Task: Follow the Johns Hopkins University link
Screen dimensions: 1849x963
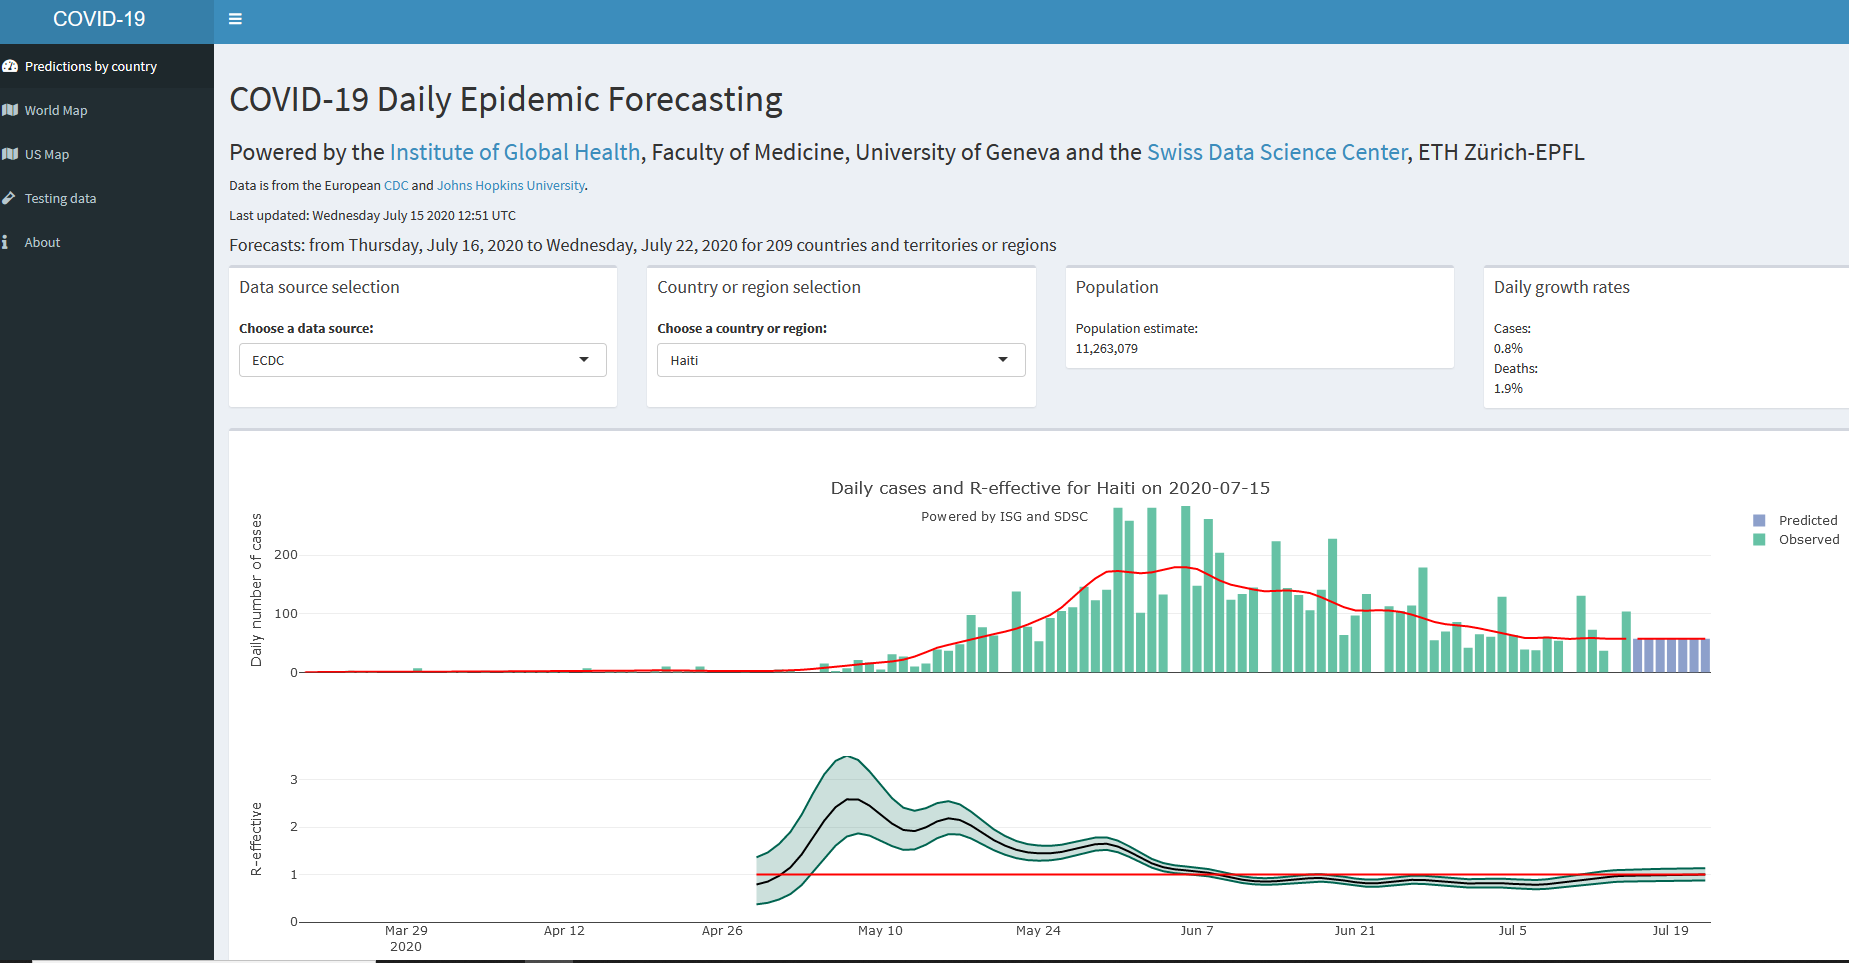Action: (510, 185)
